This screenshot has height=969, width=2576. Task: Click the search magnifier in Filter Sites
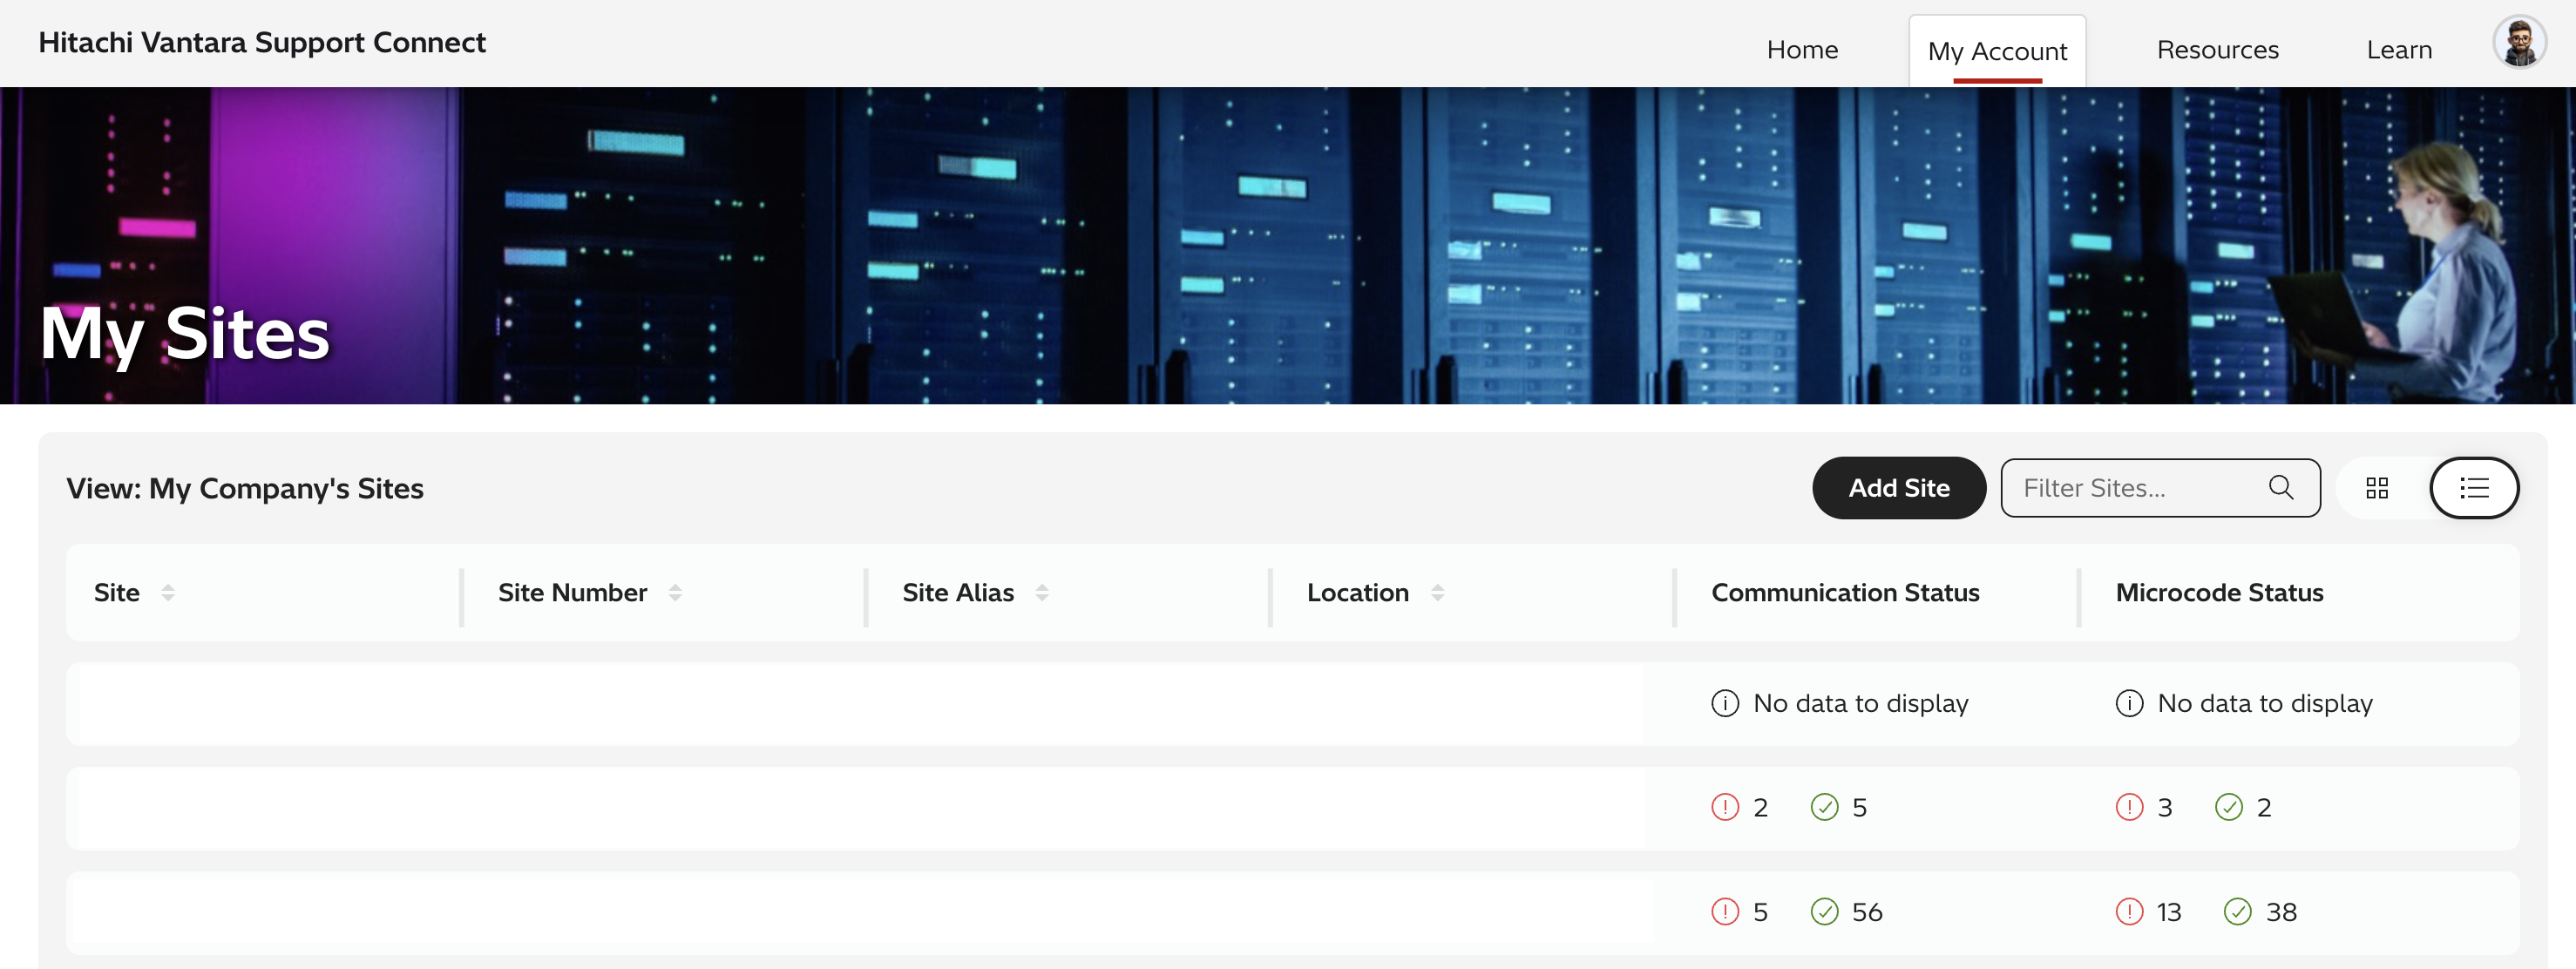click(x=2280, y=487)
